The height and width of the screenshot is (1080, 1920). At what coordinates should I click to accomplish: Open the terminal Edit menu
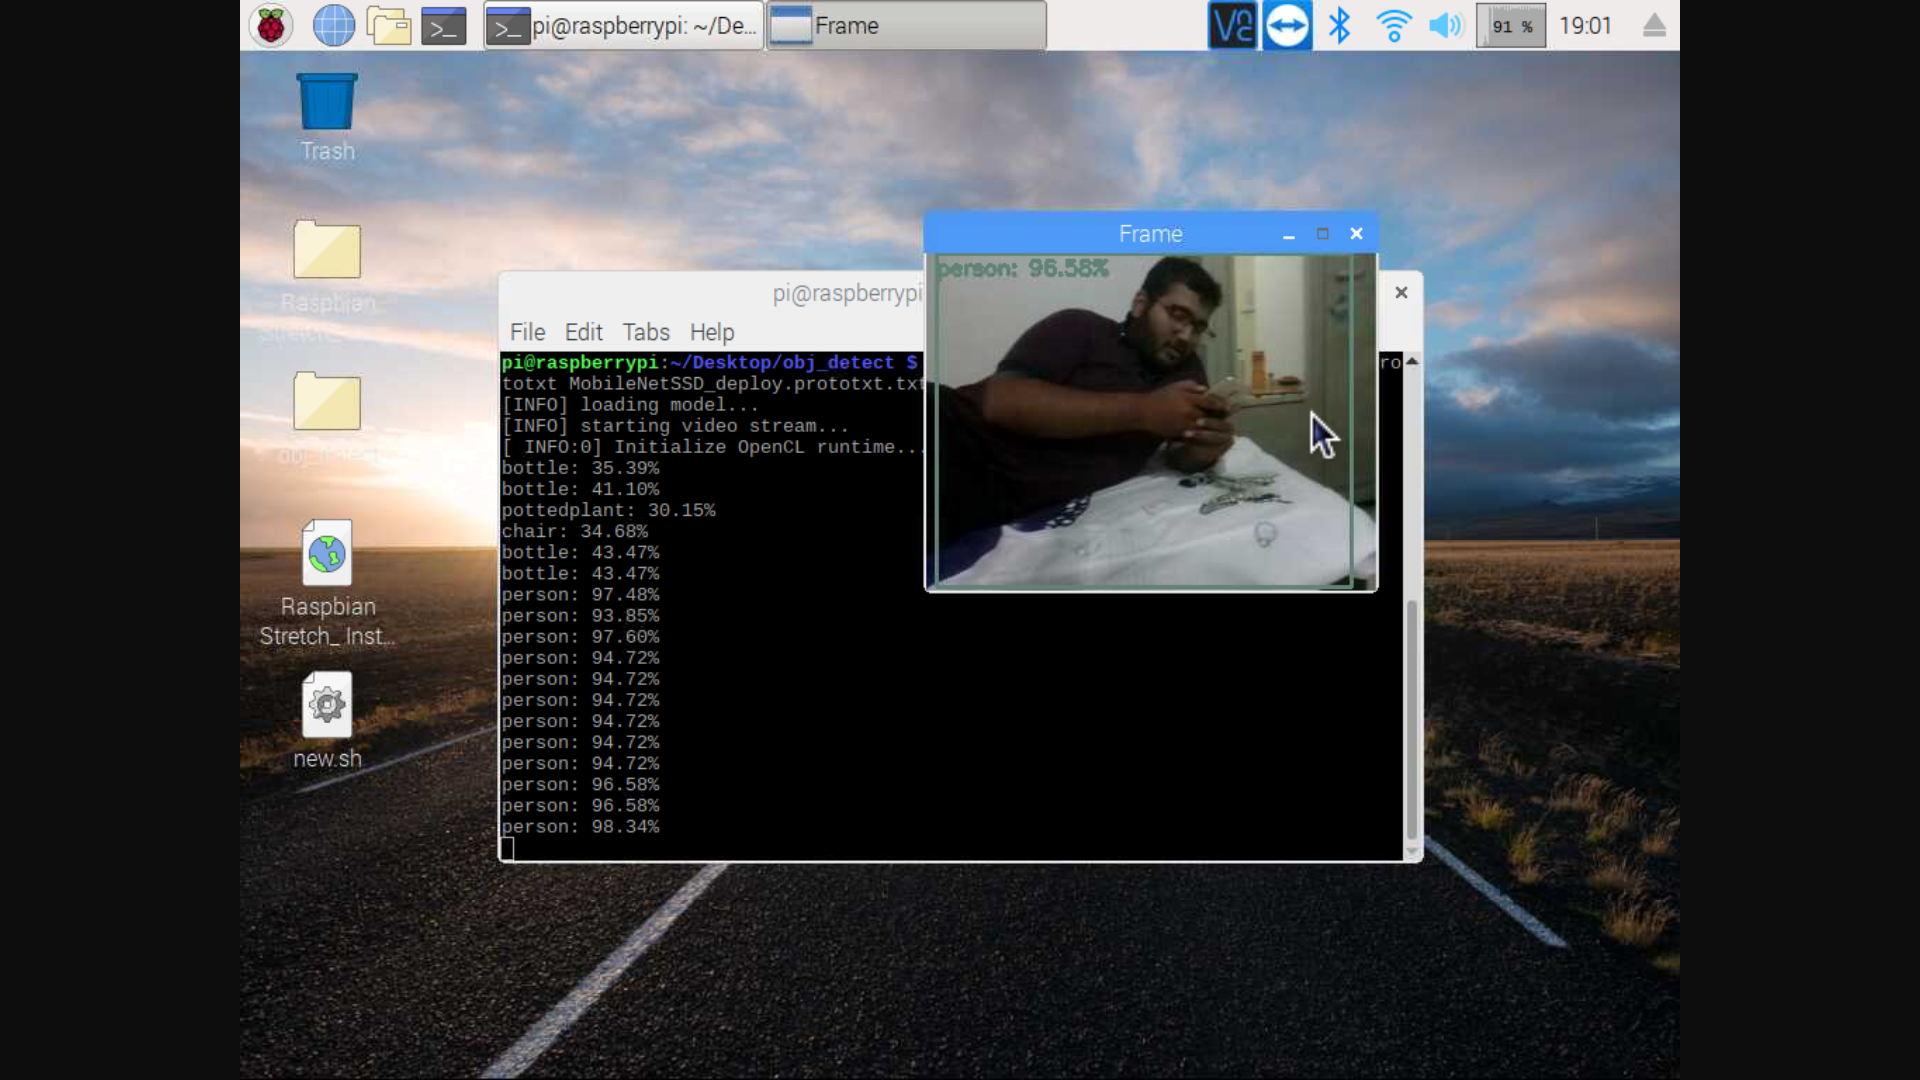click(x=583, y=332)
